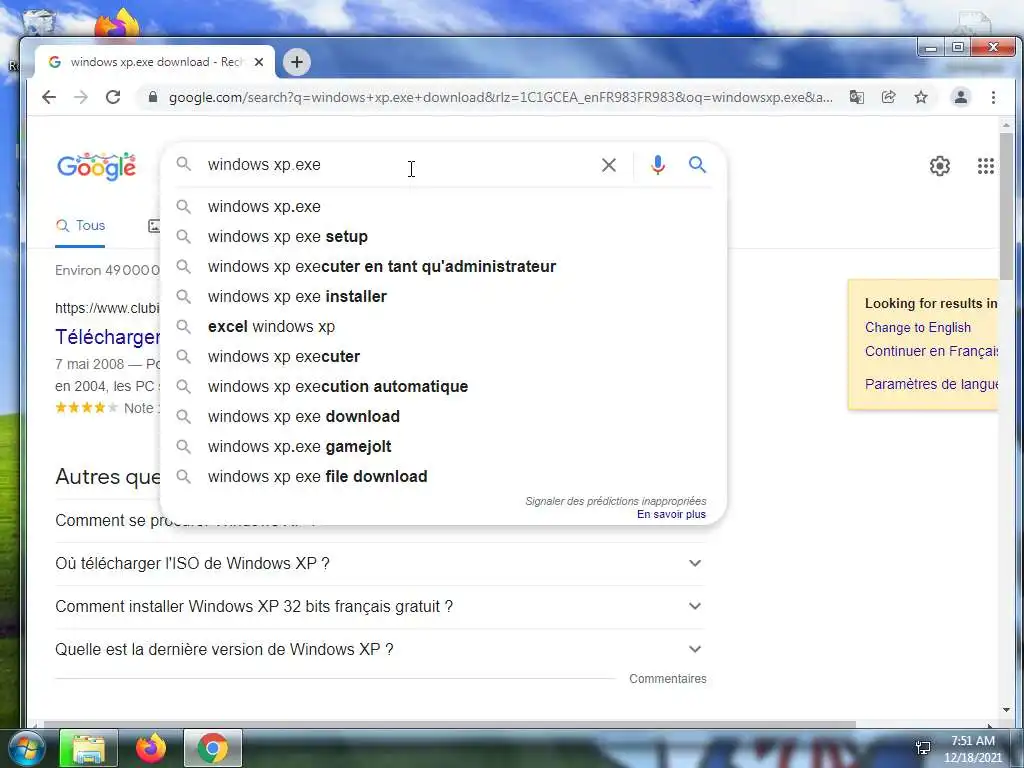This screenshot has height=768, width=1024.
Task: Open a new tab with plus button
Action: 296,62
